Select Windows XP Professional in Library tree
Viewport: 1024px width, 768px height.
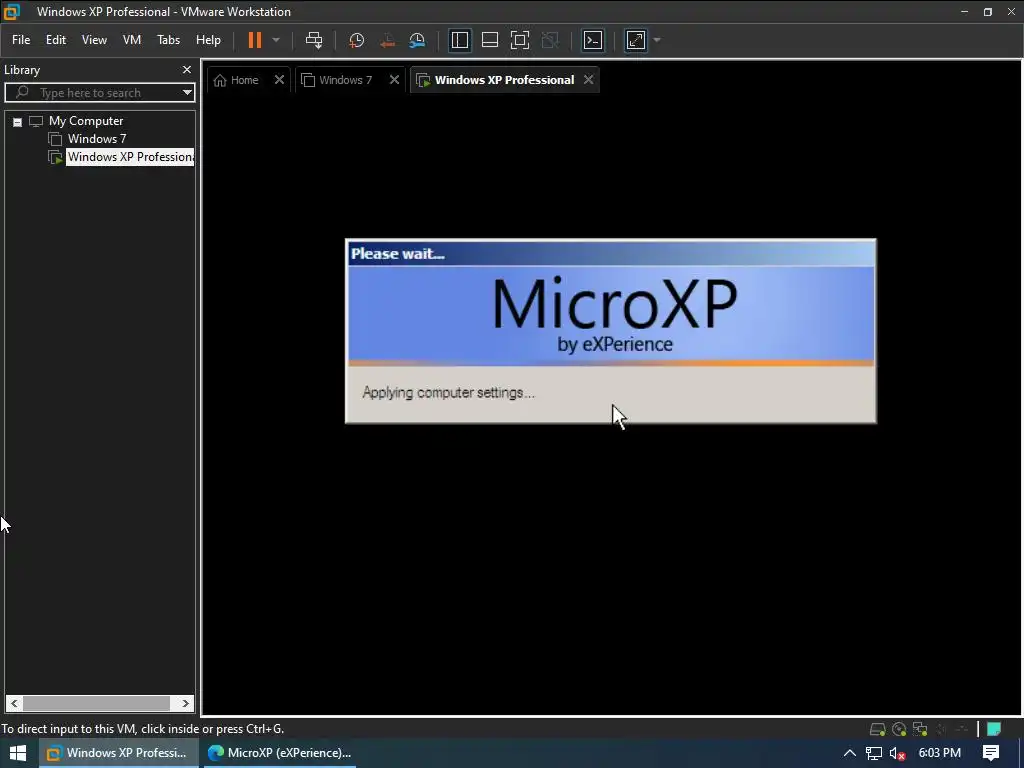[130, 157]
